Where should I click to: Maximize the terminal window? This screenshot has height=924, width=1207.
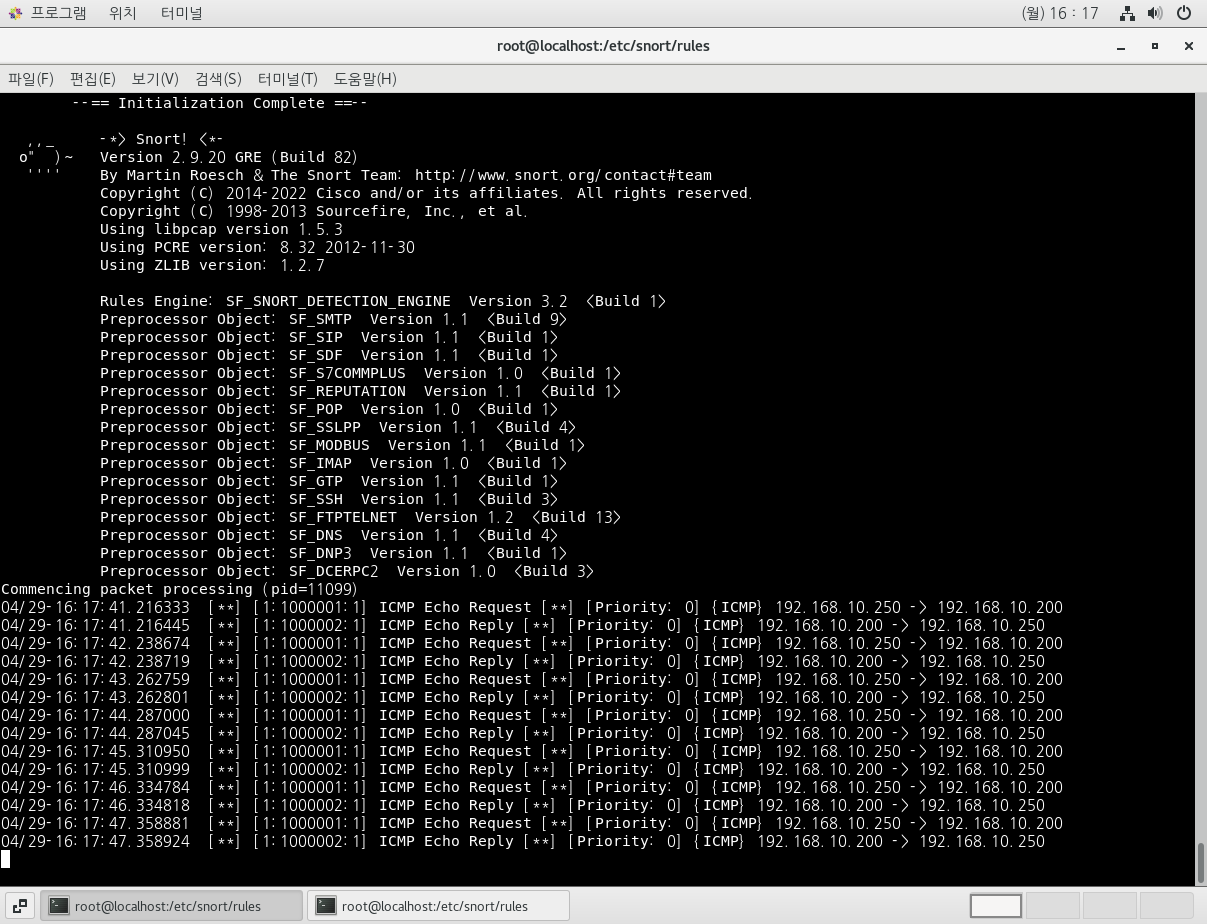[x=1154, y=46]
